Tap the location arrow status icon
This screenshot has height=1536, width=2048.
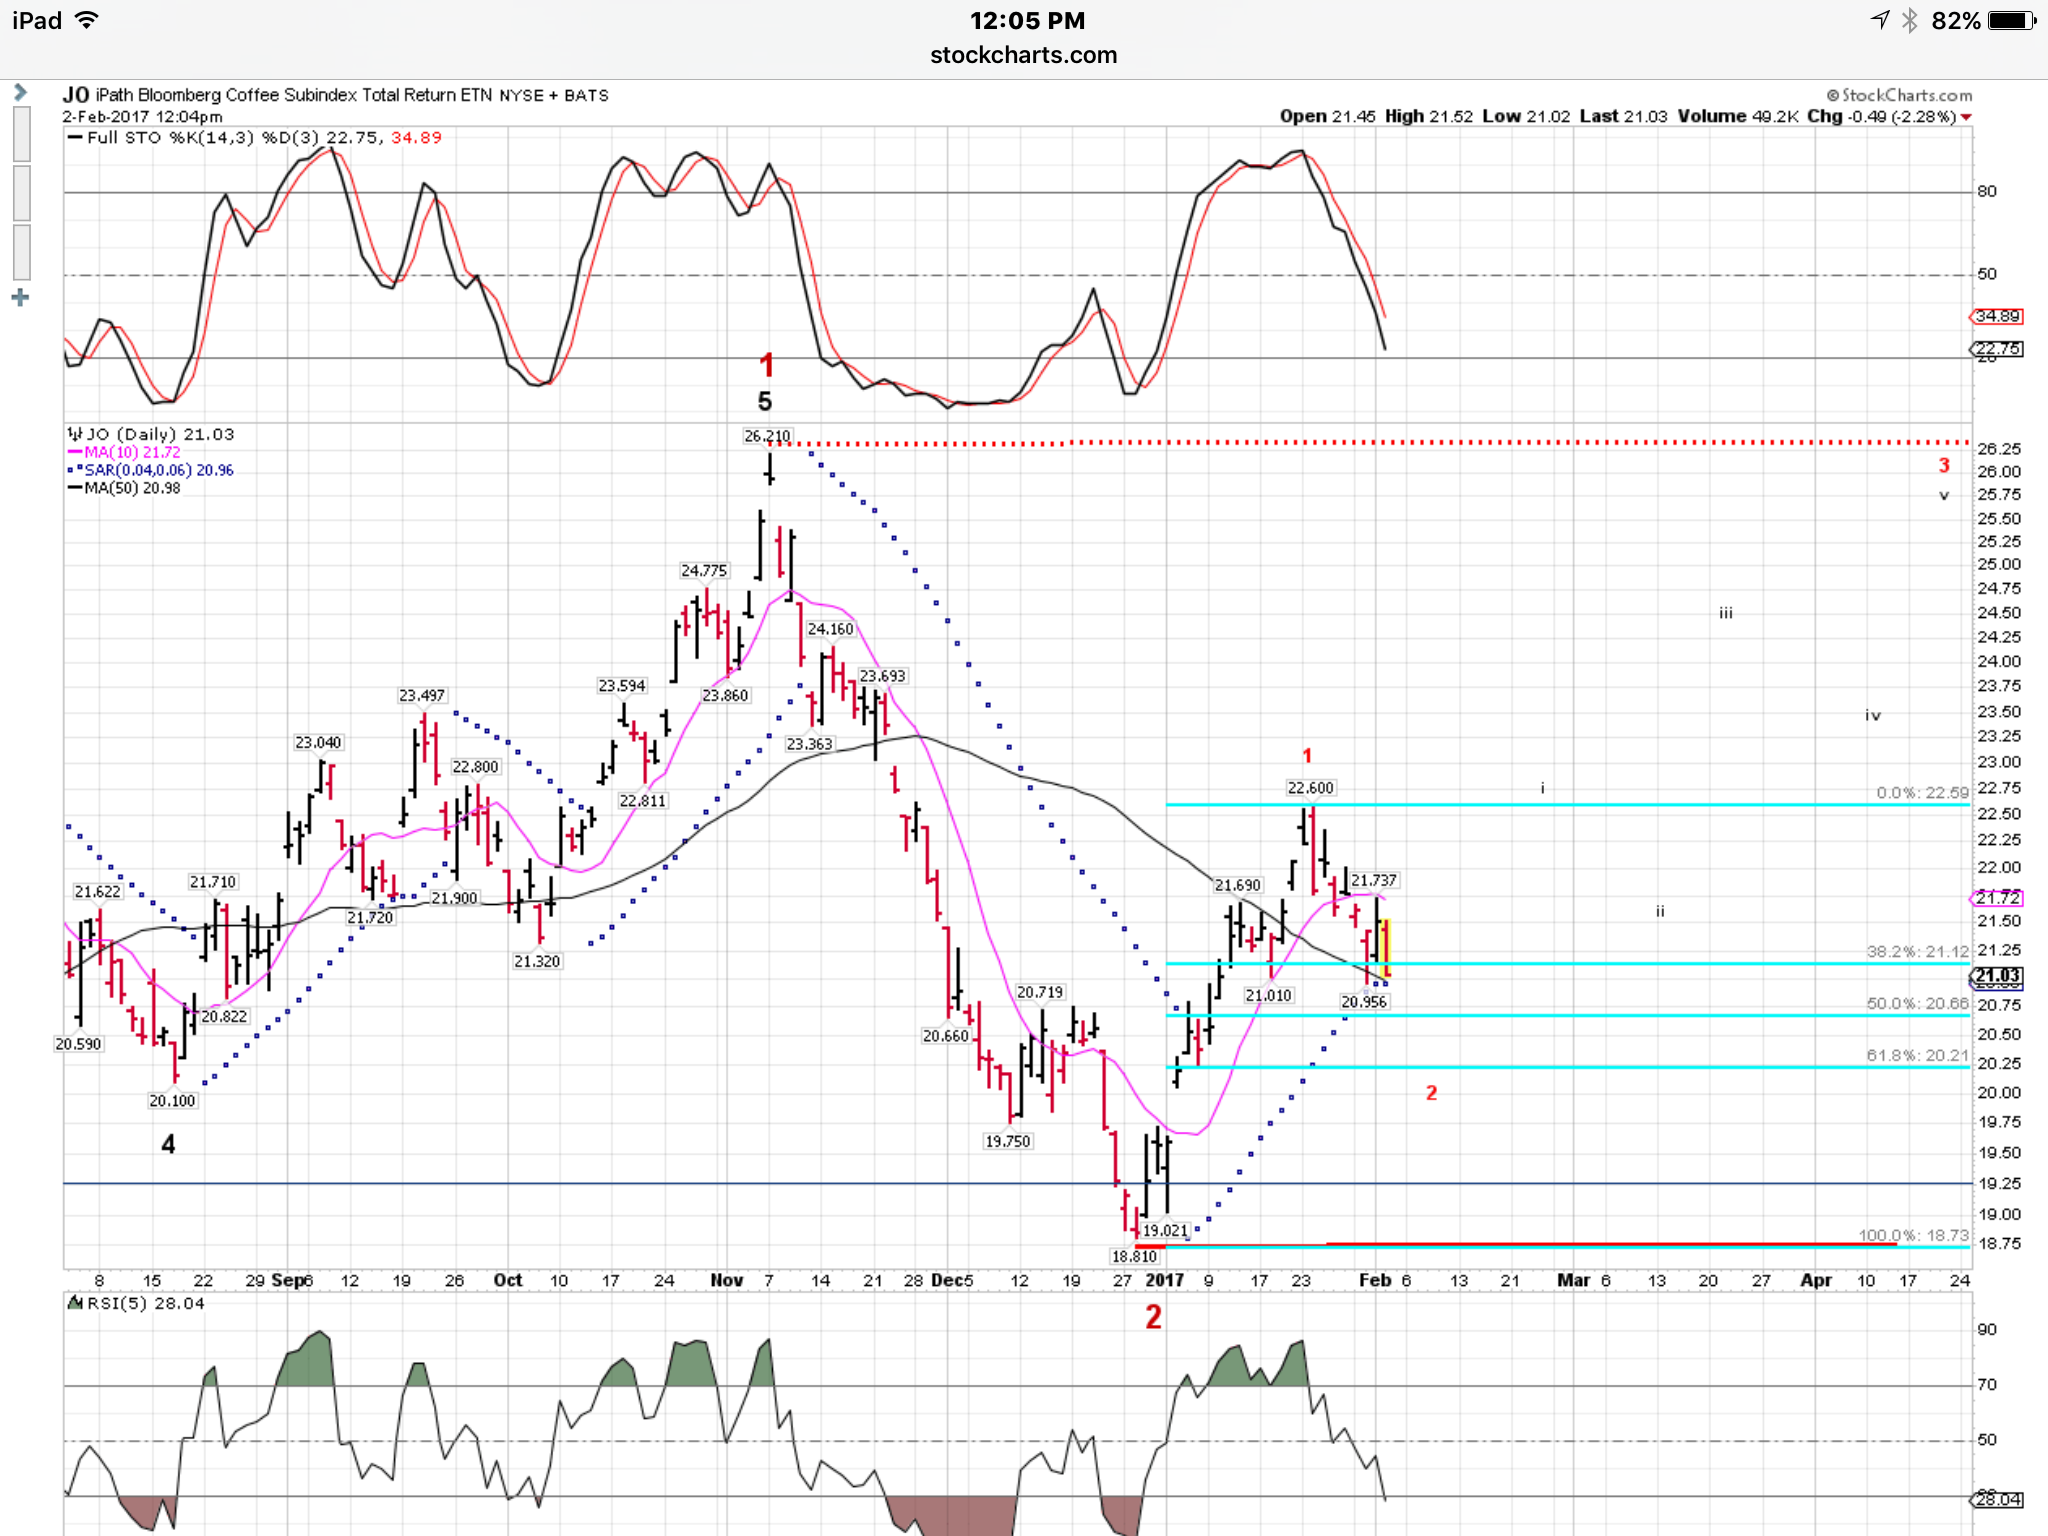(x=1880, y=20)
